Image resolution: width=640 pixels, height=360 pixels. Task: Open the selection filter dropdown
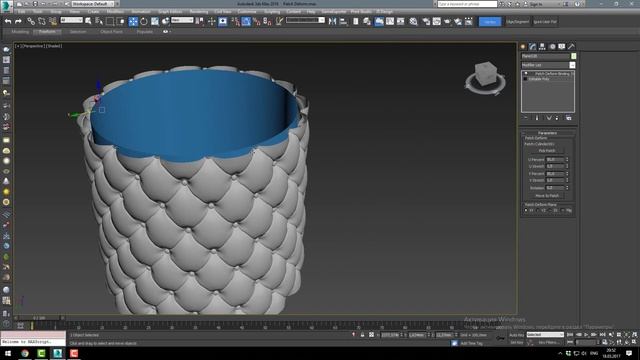coord(71,20)
